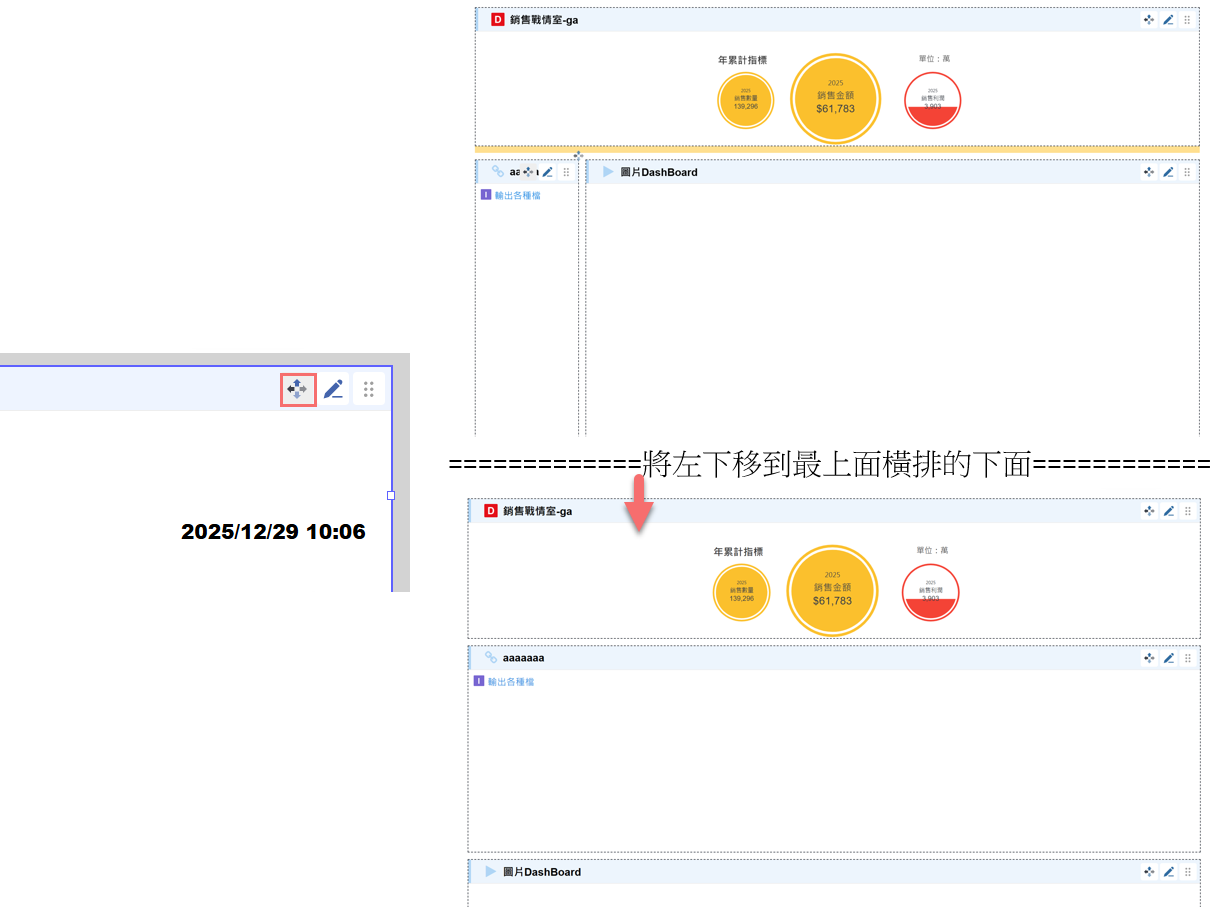This screenshot has width=1212, height=907.
Task: Click the grip dots in the narrow aa panel
Action: tap(566, 172)
